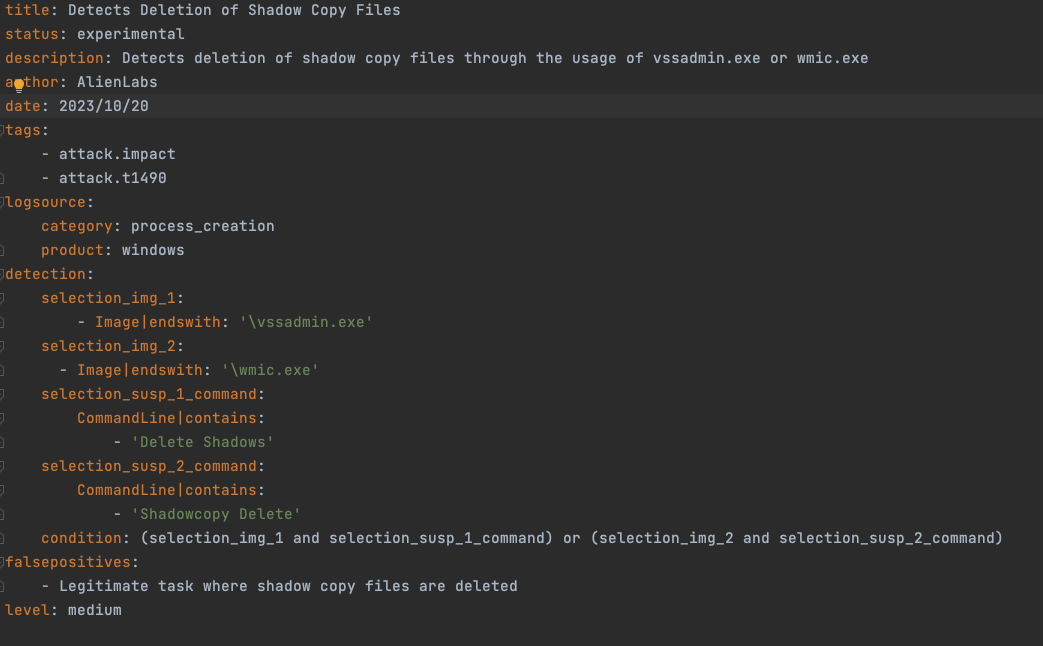Click the 'medium' level value

95,610
